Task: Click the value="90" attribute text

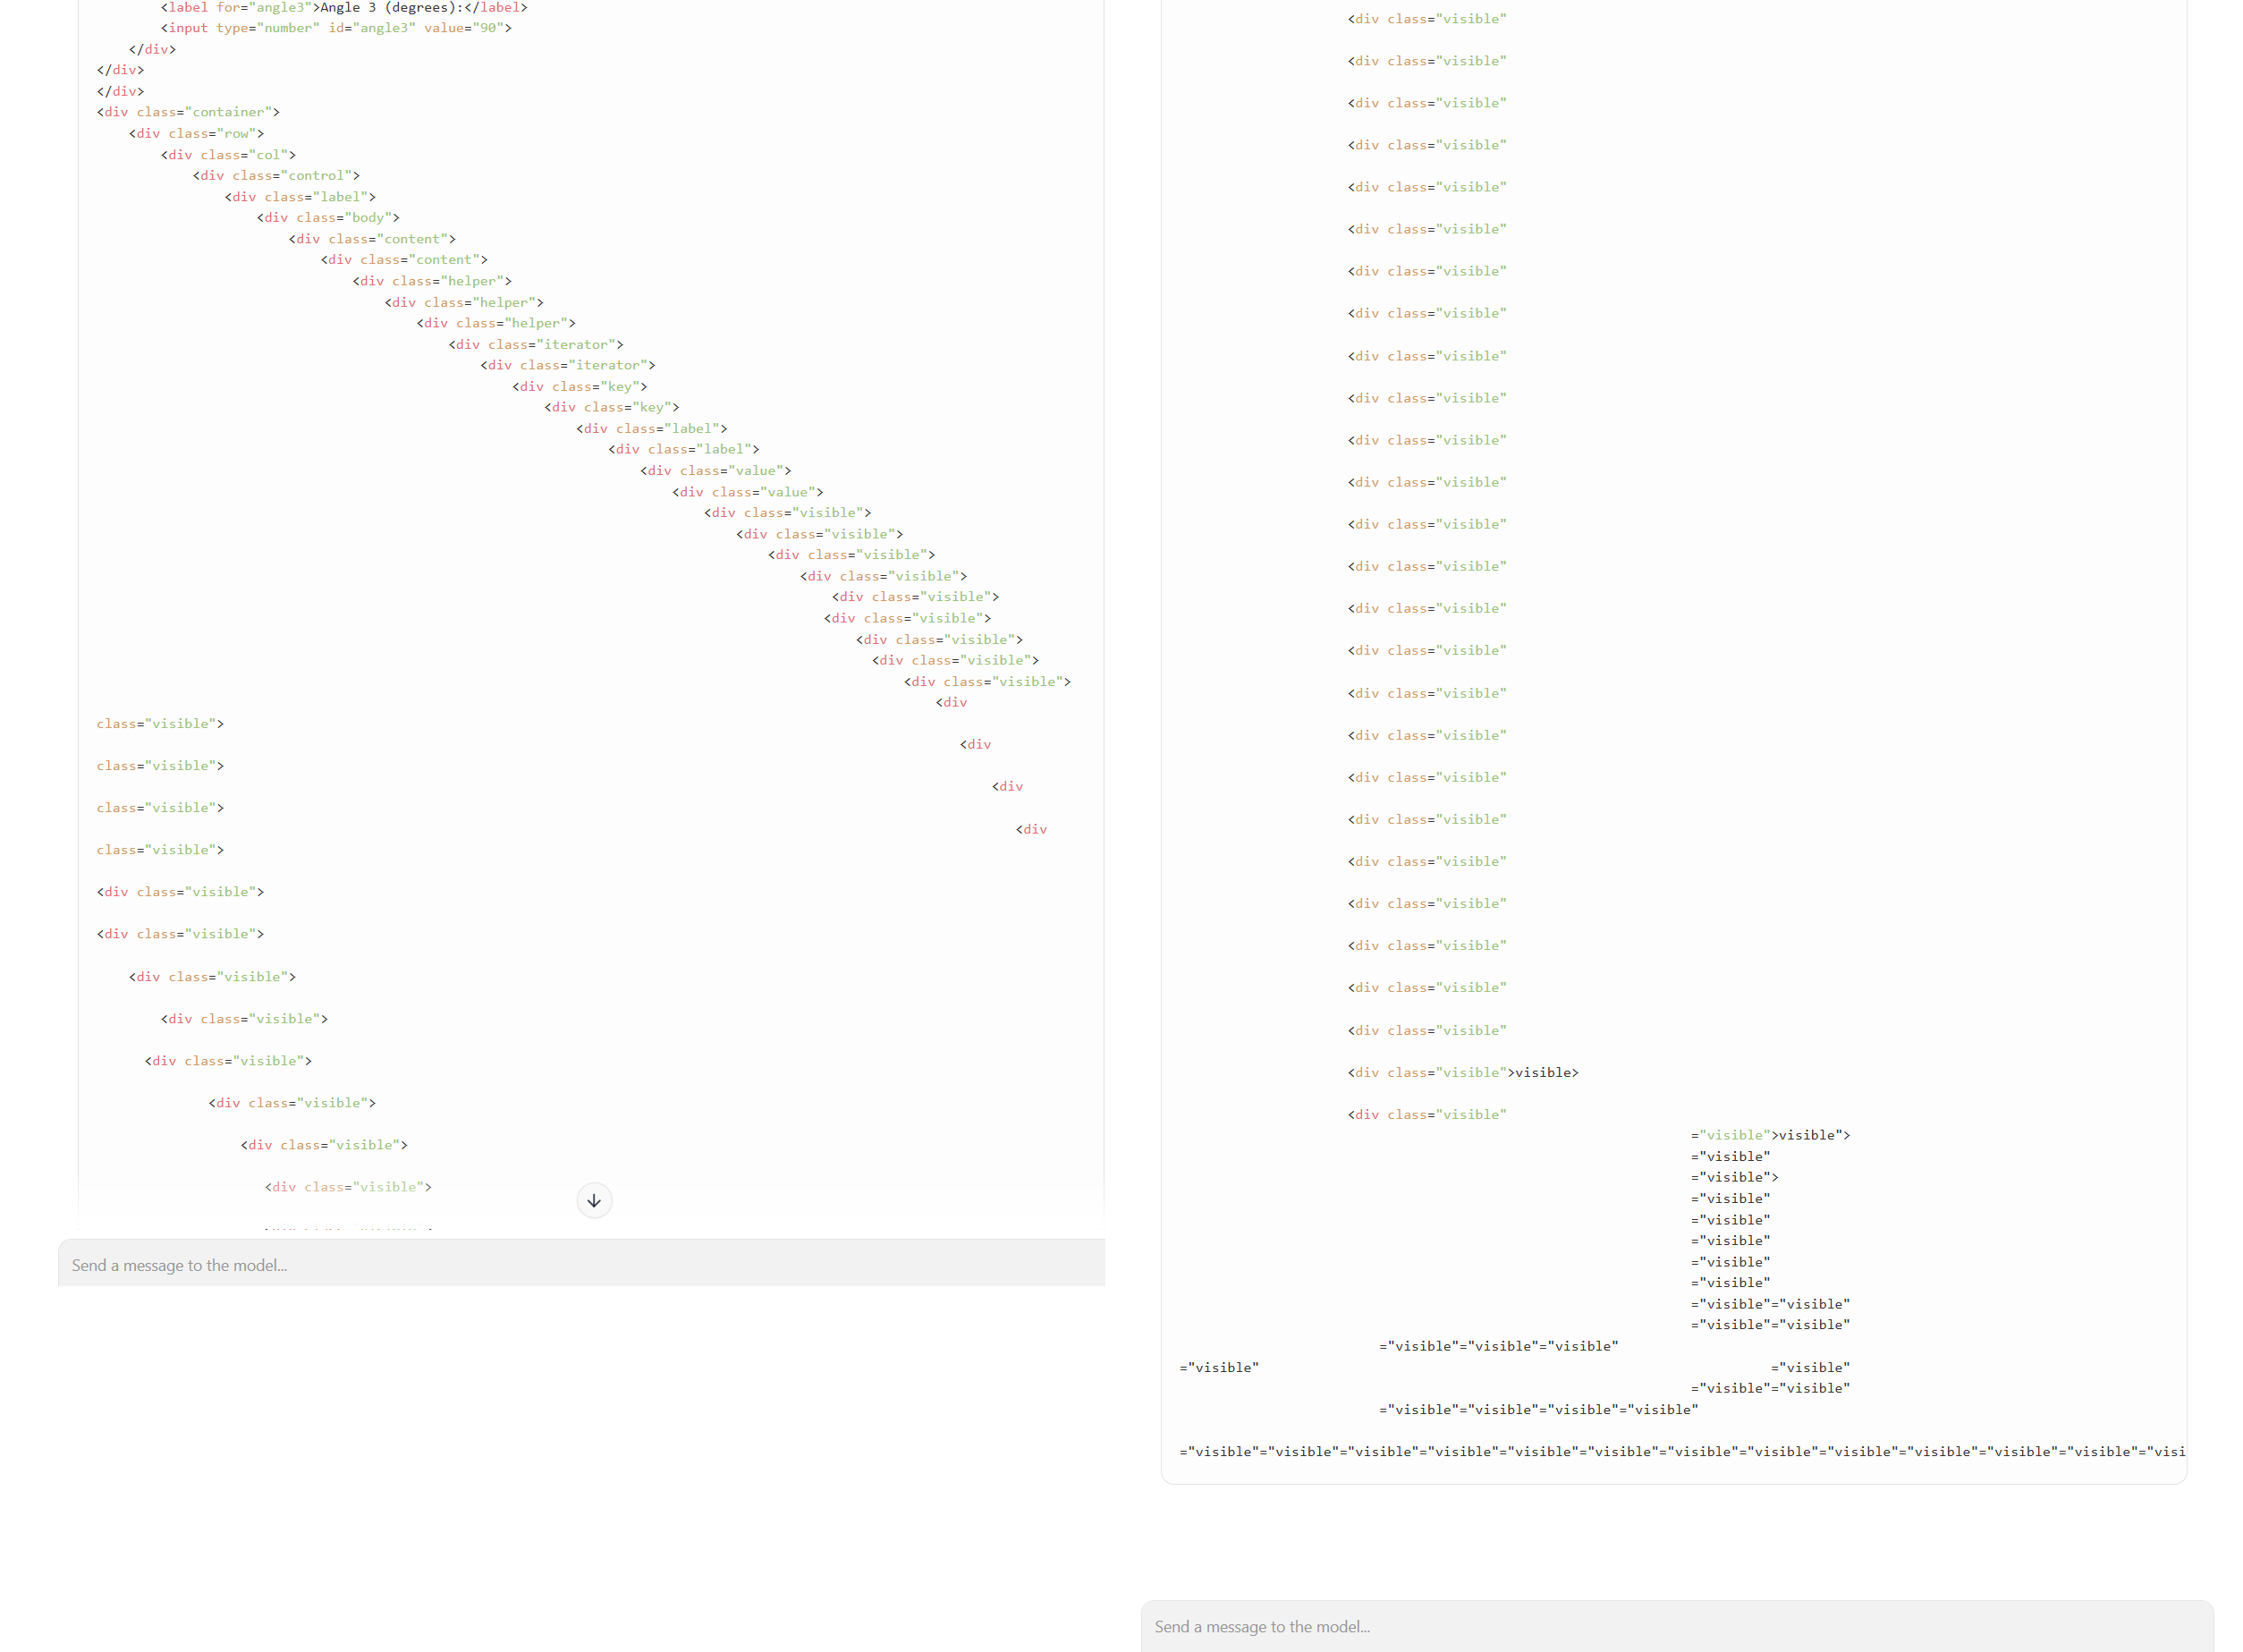Action: tap(463, 28)
